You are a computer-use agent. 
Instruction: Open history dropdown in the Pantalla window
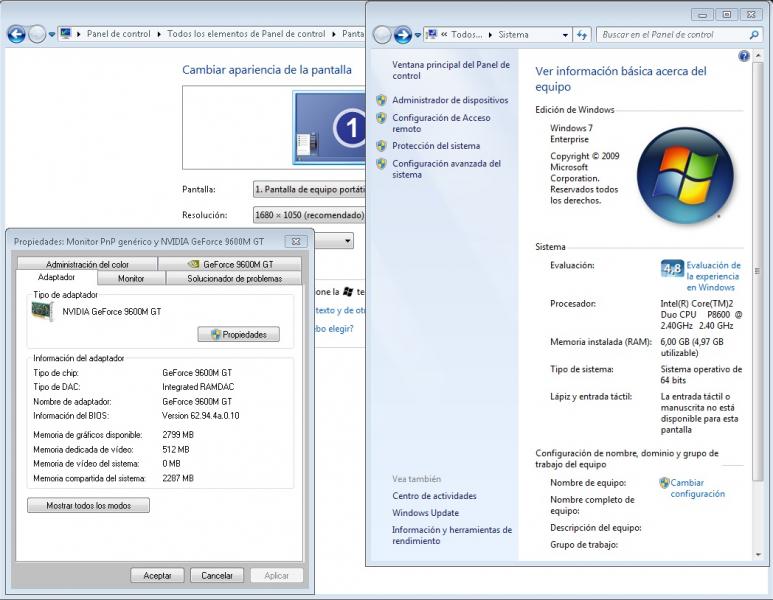(x=52, y=35)
